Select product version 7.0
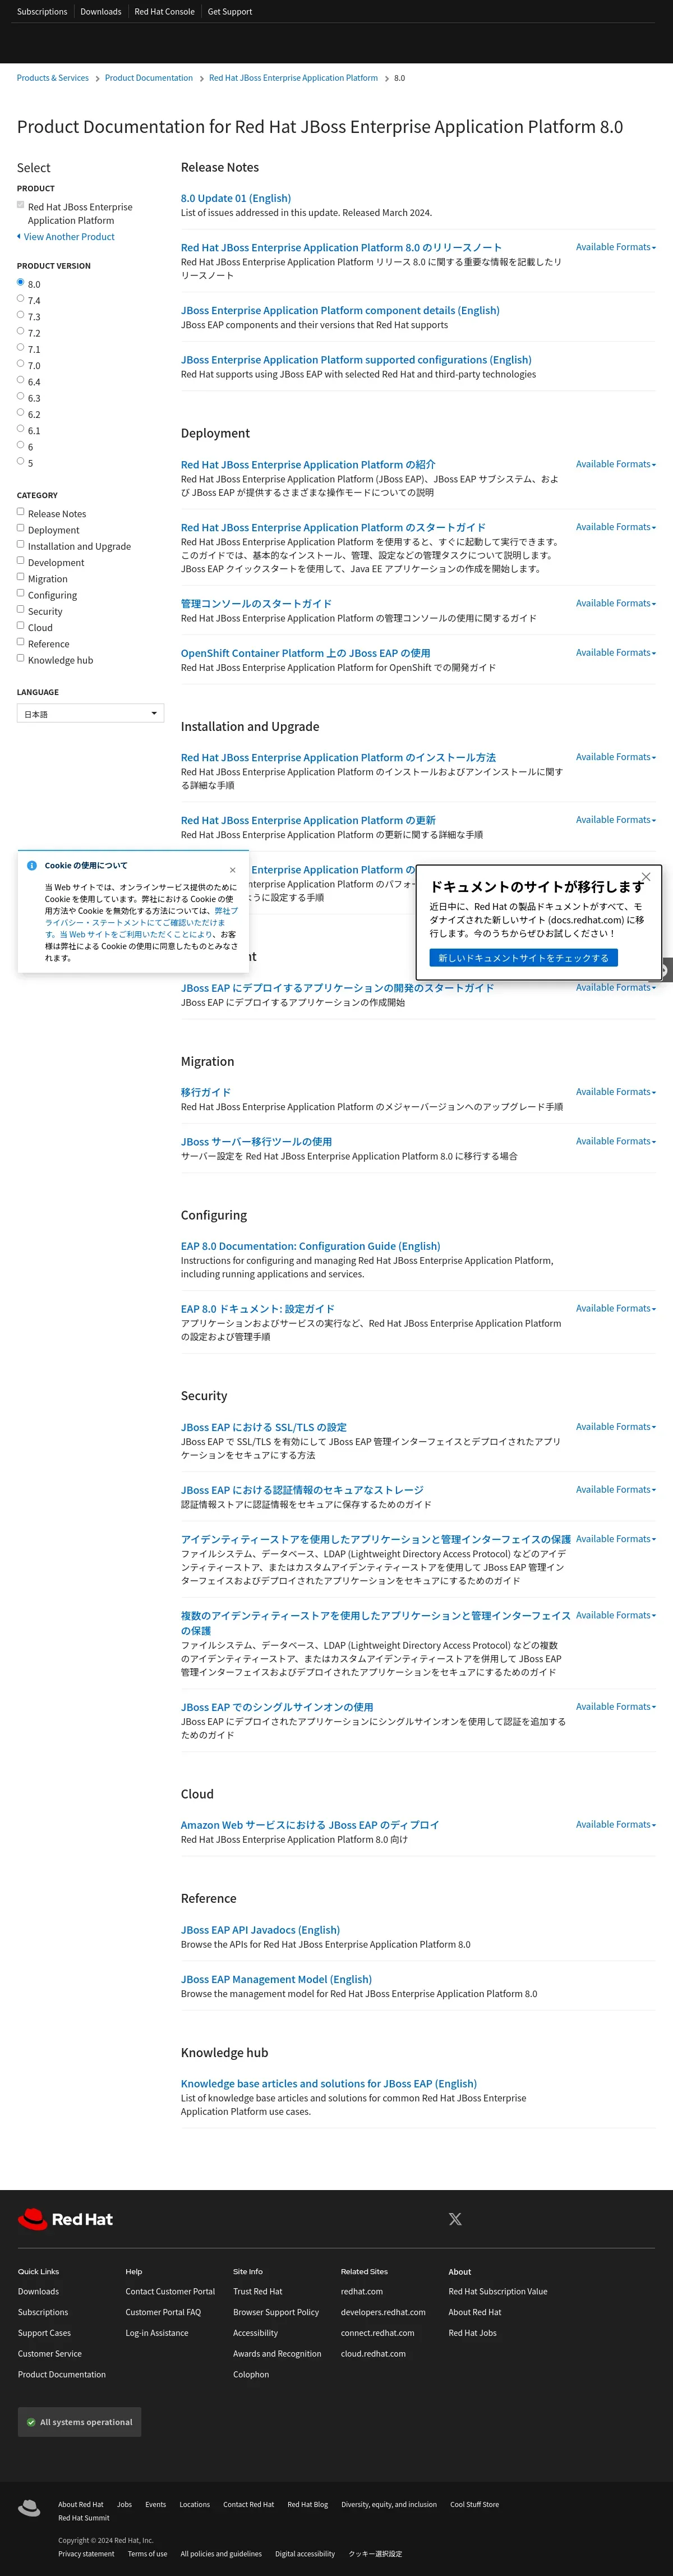The image size is (673, 2576). (20, 363)
